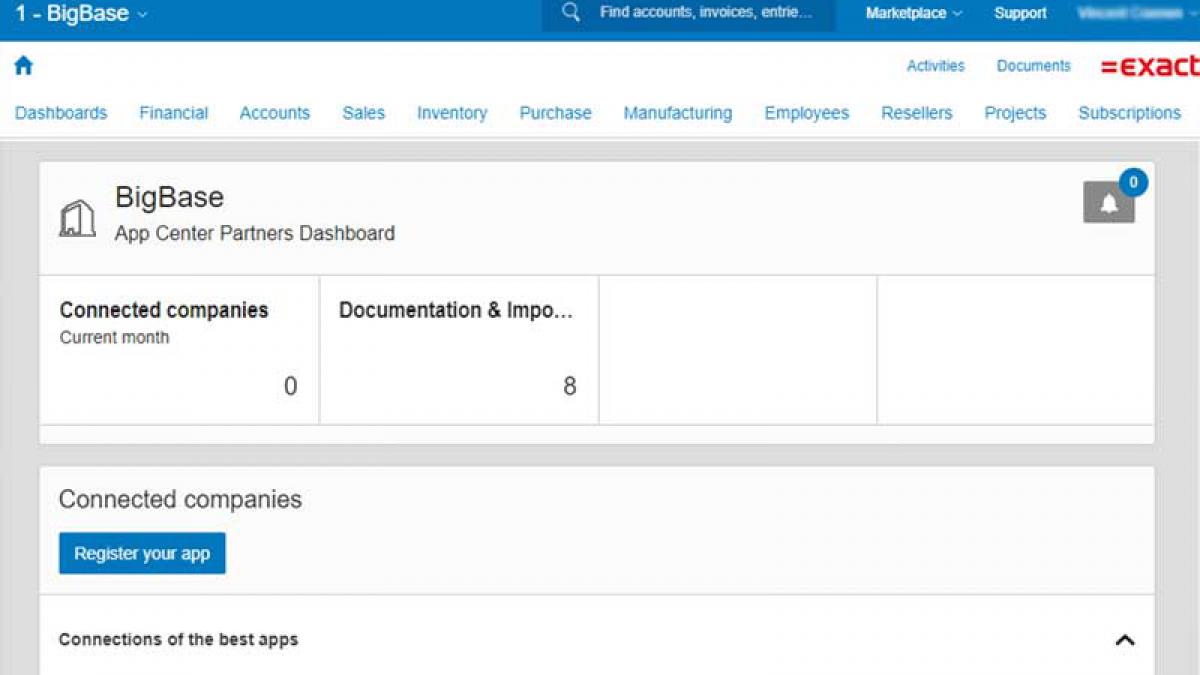Open the Manufacturing menu
This screenshot has height=675, width=1200.
click(x=678, y=113)
